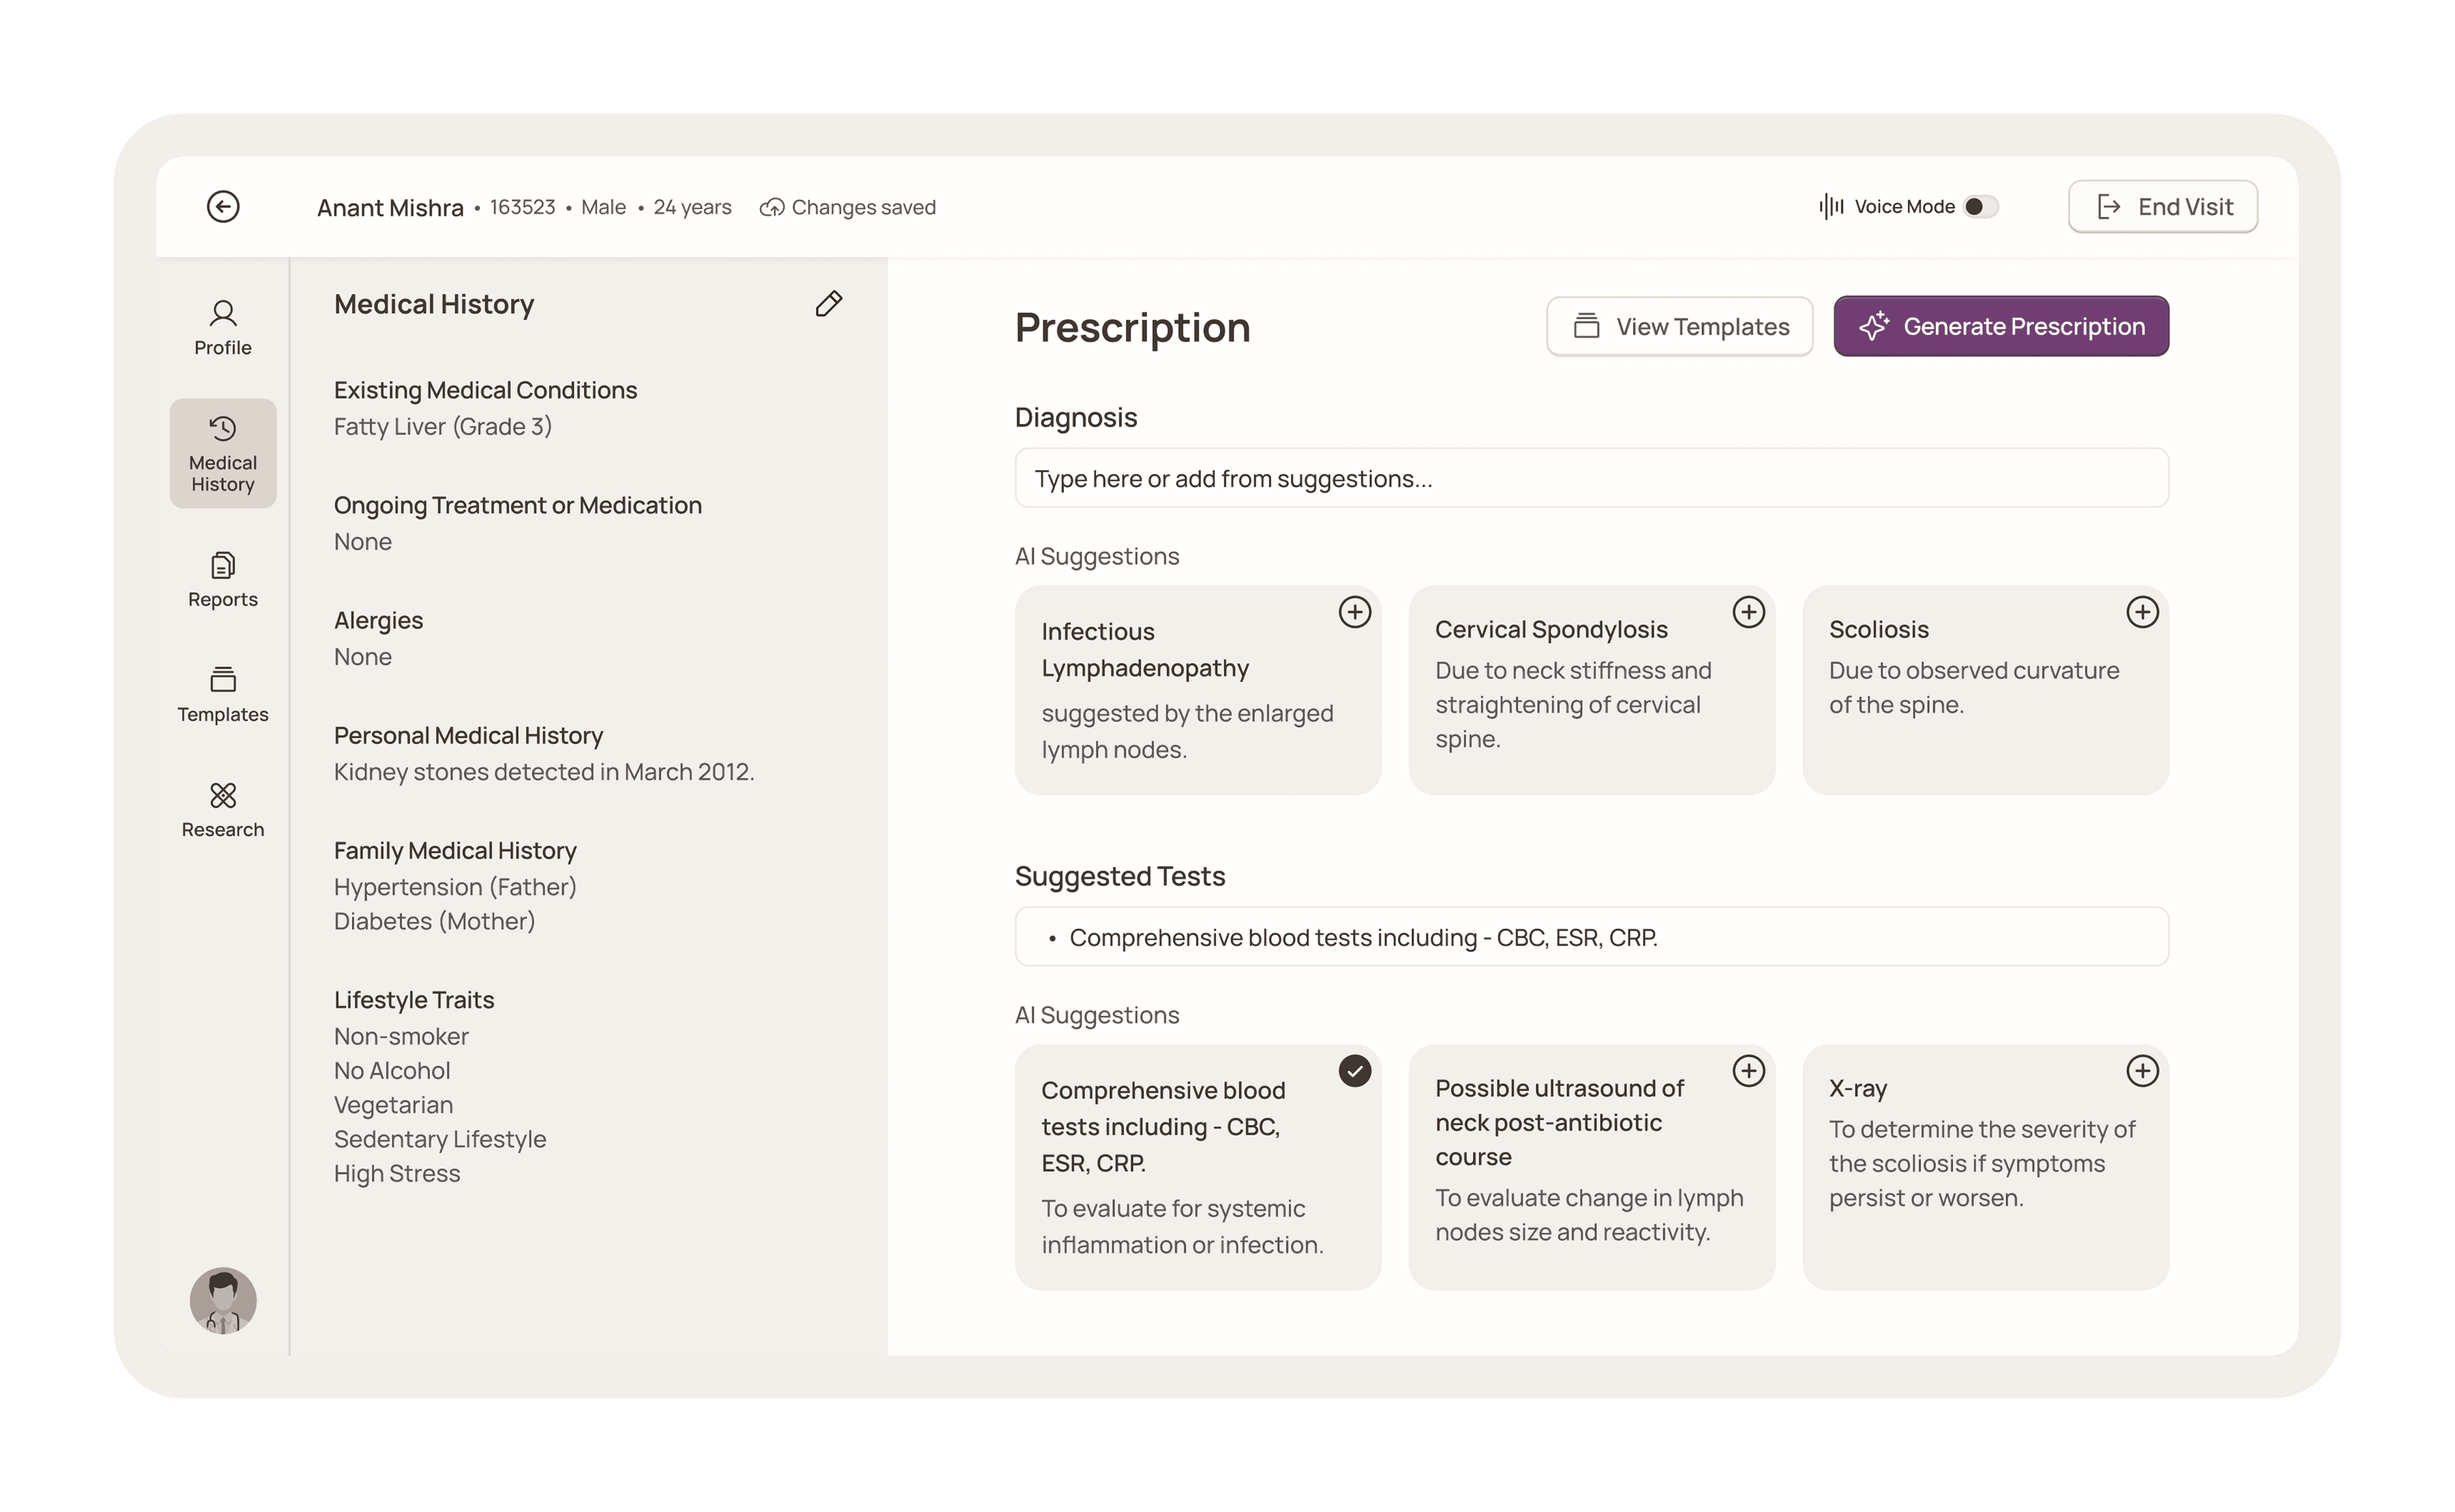
Task: Click the Generate Prescription button
Action: pyautogui.click(x=2001, y=326)
